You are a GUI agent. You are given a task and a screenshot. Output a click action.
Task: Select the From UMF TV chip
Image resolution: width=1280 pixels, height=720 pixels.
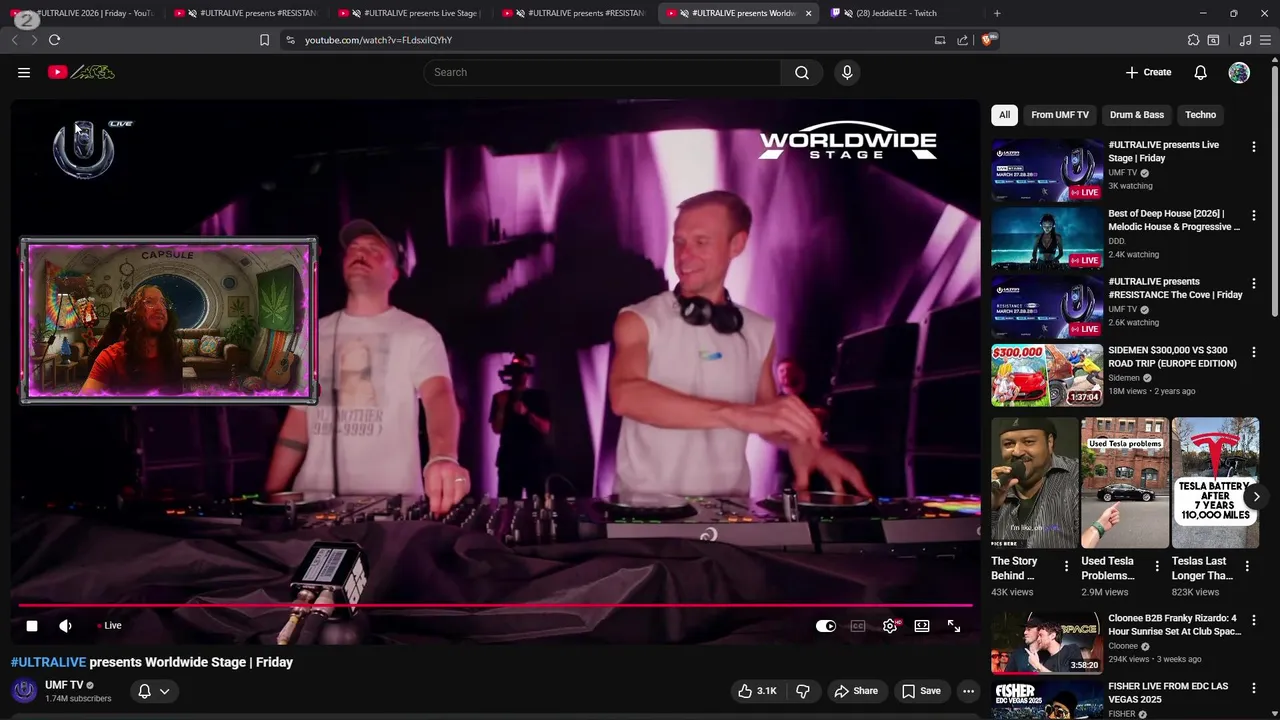pos(1060,115)
